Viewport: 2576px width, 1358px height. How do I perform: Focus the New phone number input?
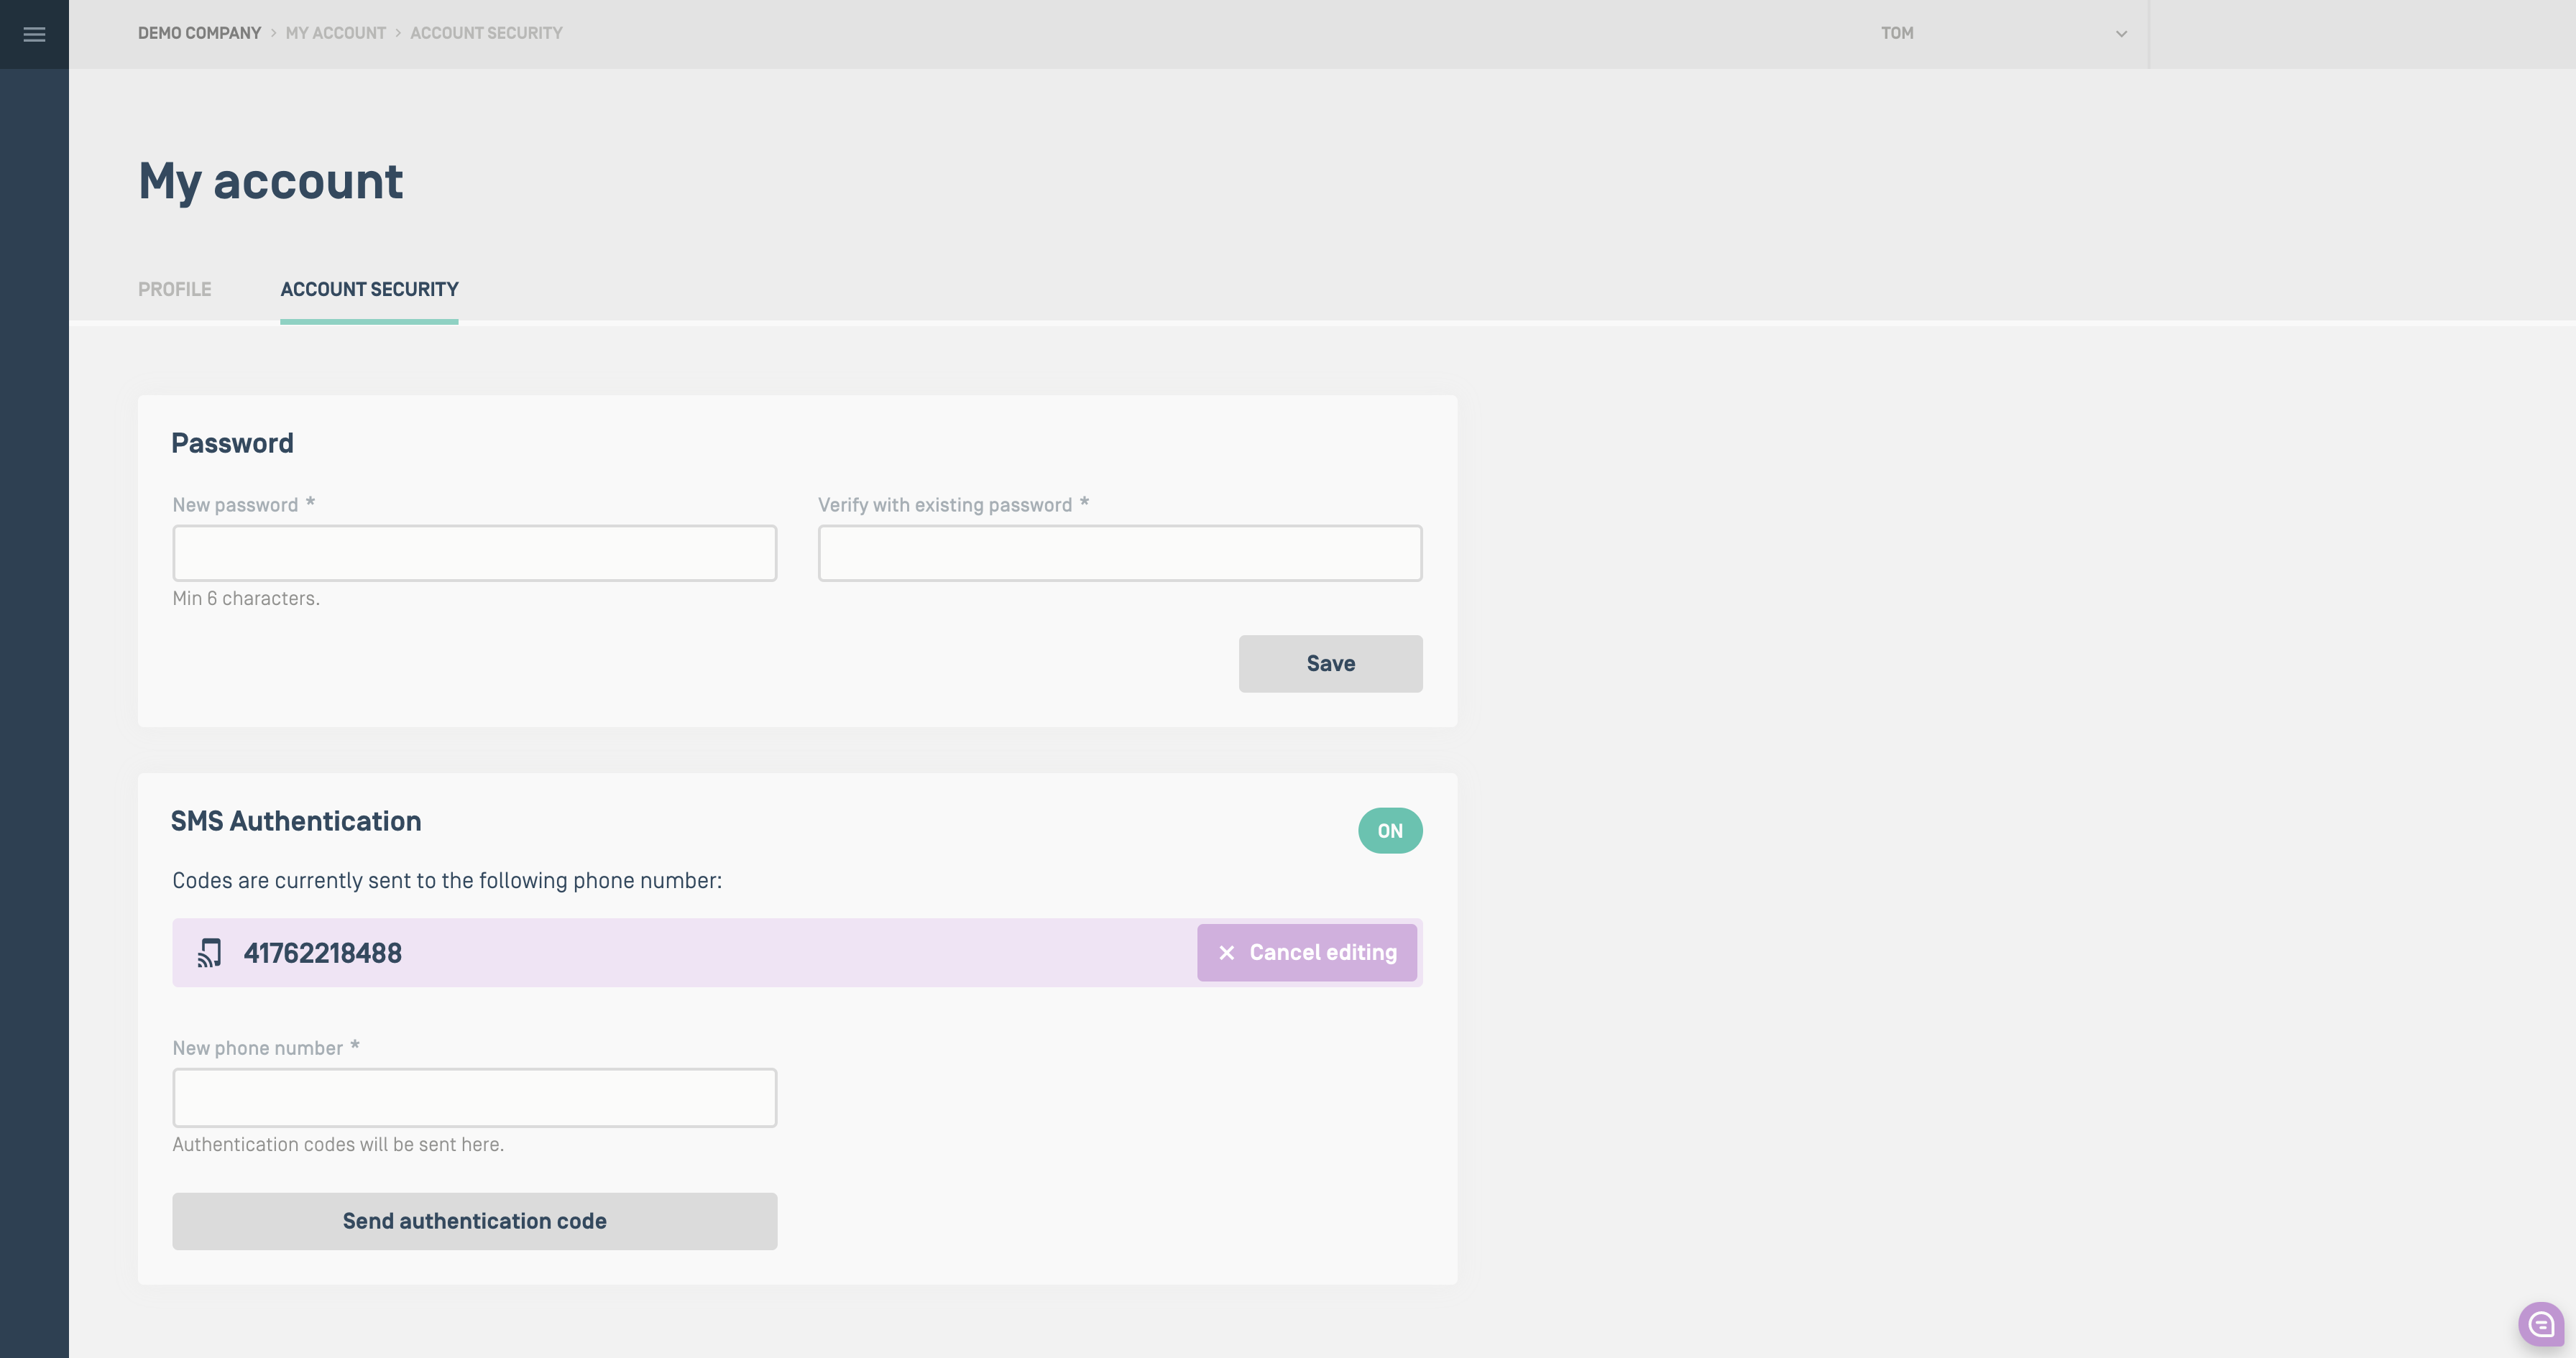click(474, 1098)
